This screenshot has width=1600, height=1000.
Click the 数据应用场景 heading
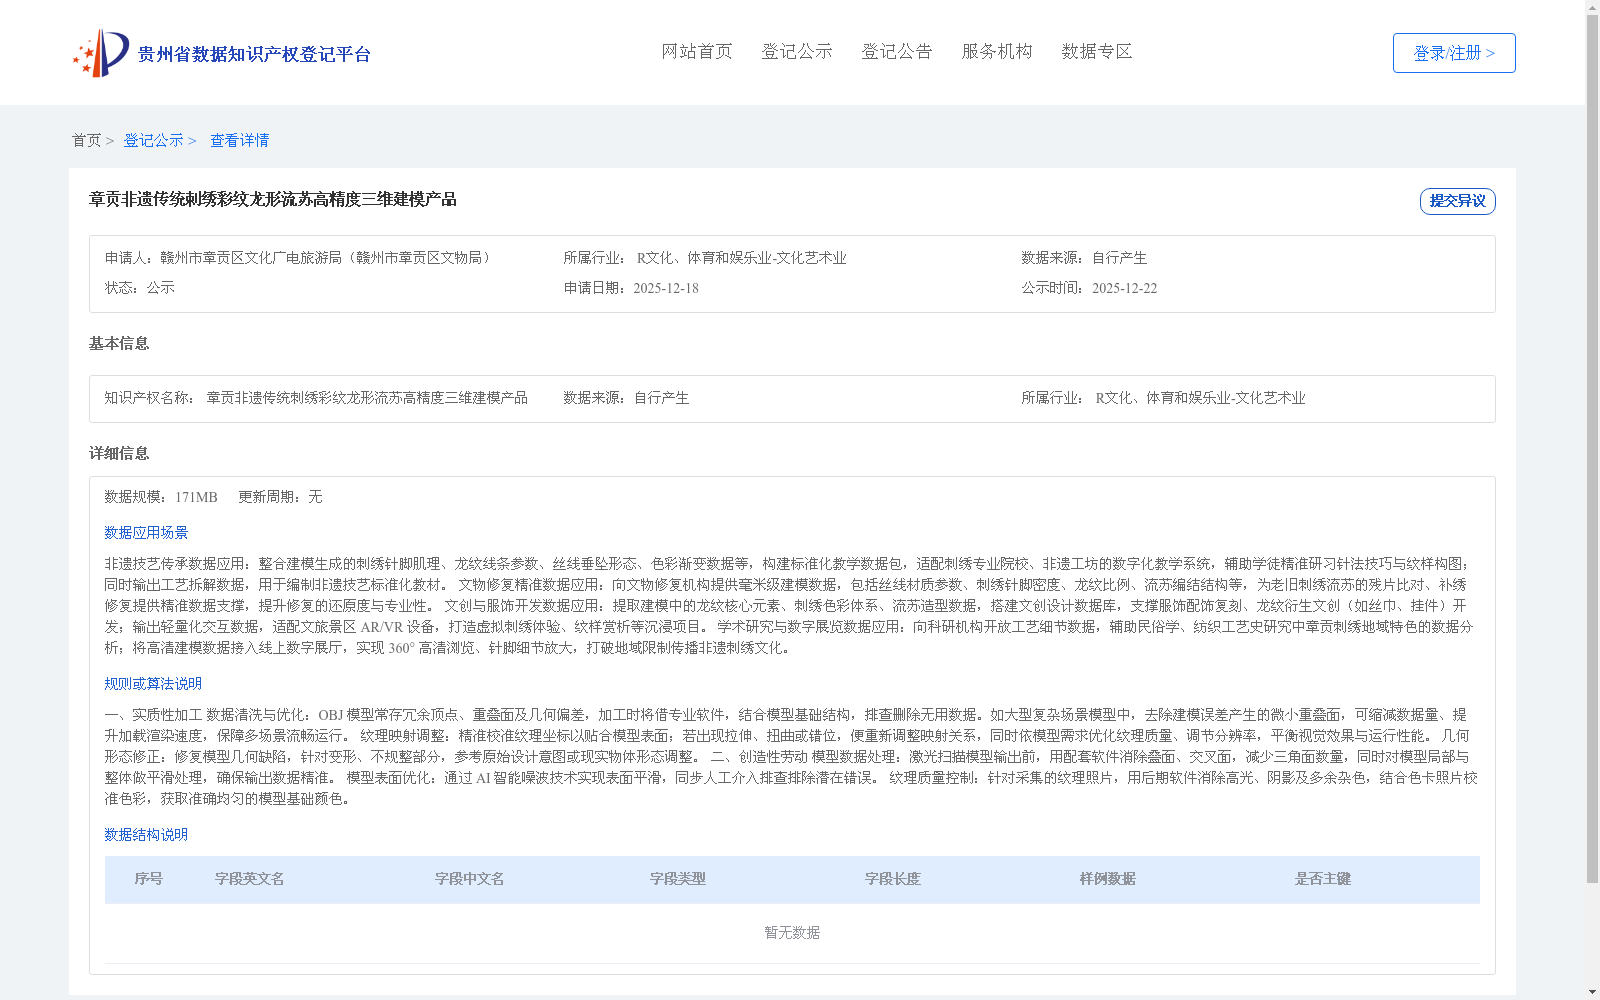click(146, 533)
